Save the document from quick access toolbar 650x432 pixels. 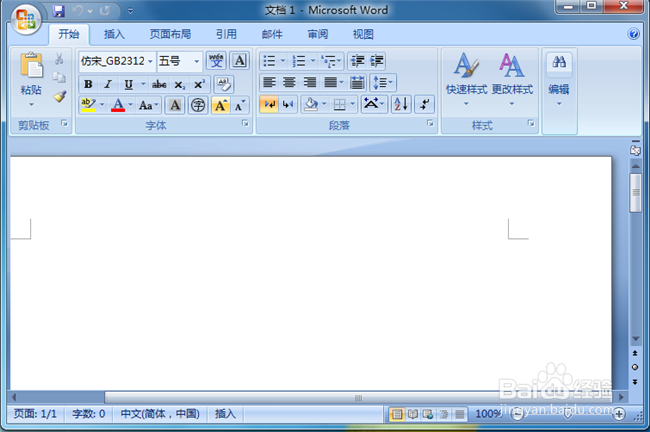(x=58, y=11)
